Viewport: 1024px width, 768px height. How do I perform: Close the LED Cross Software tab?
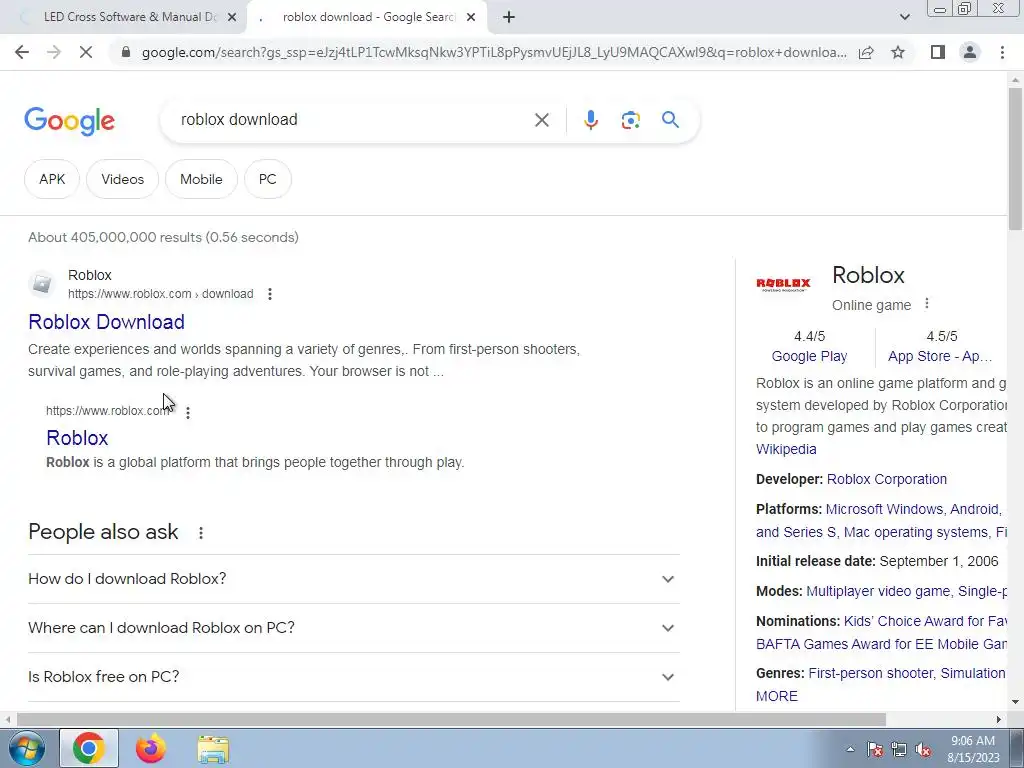[x=232, y=18]
